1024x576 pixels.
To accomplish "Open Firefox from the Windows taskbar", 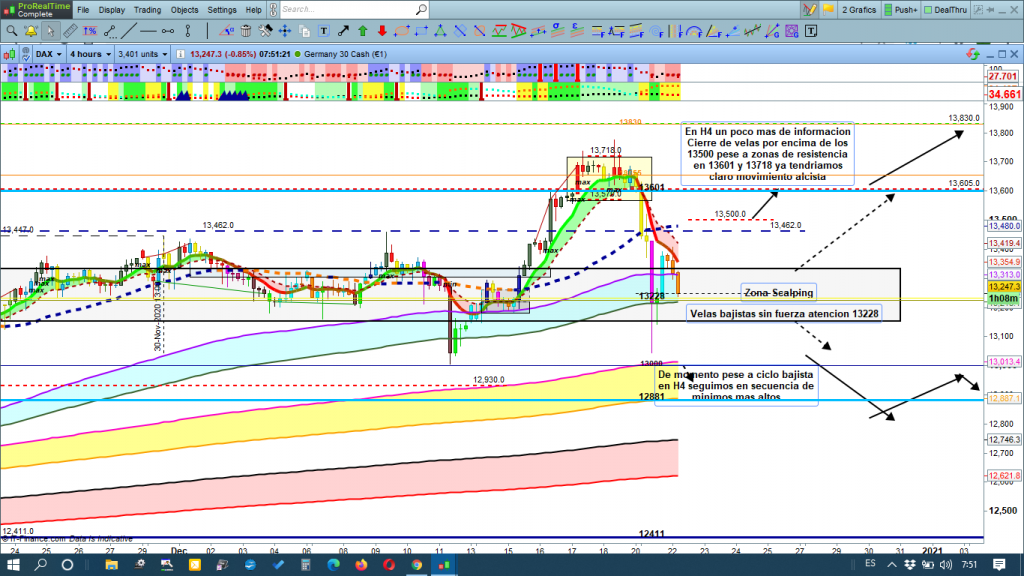I will tap(360, 565).
